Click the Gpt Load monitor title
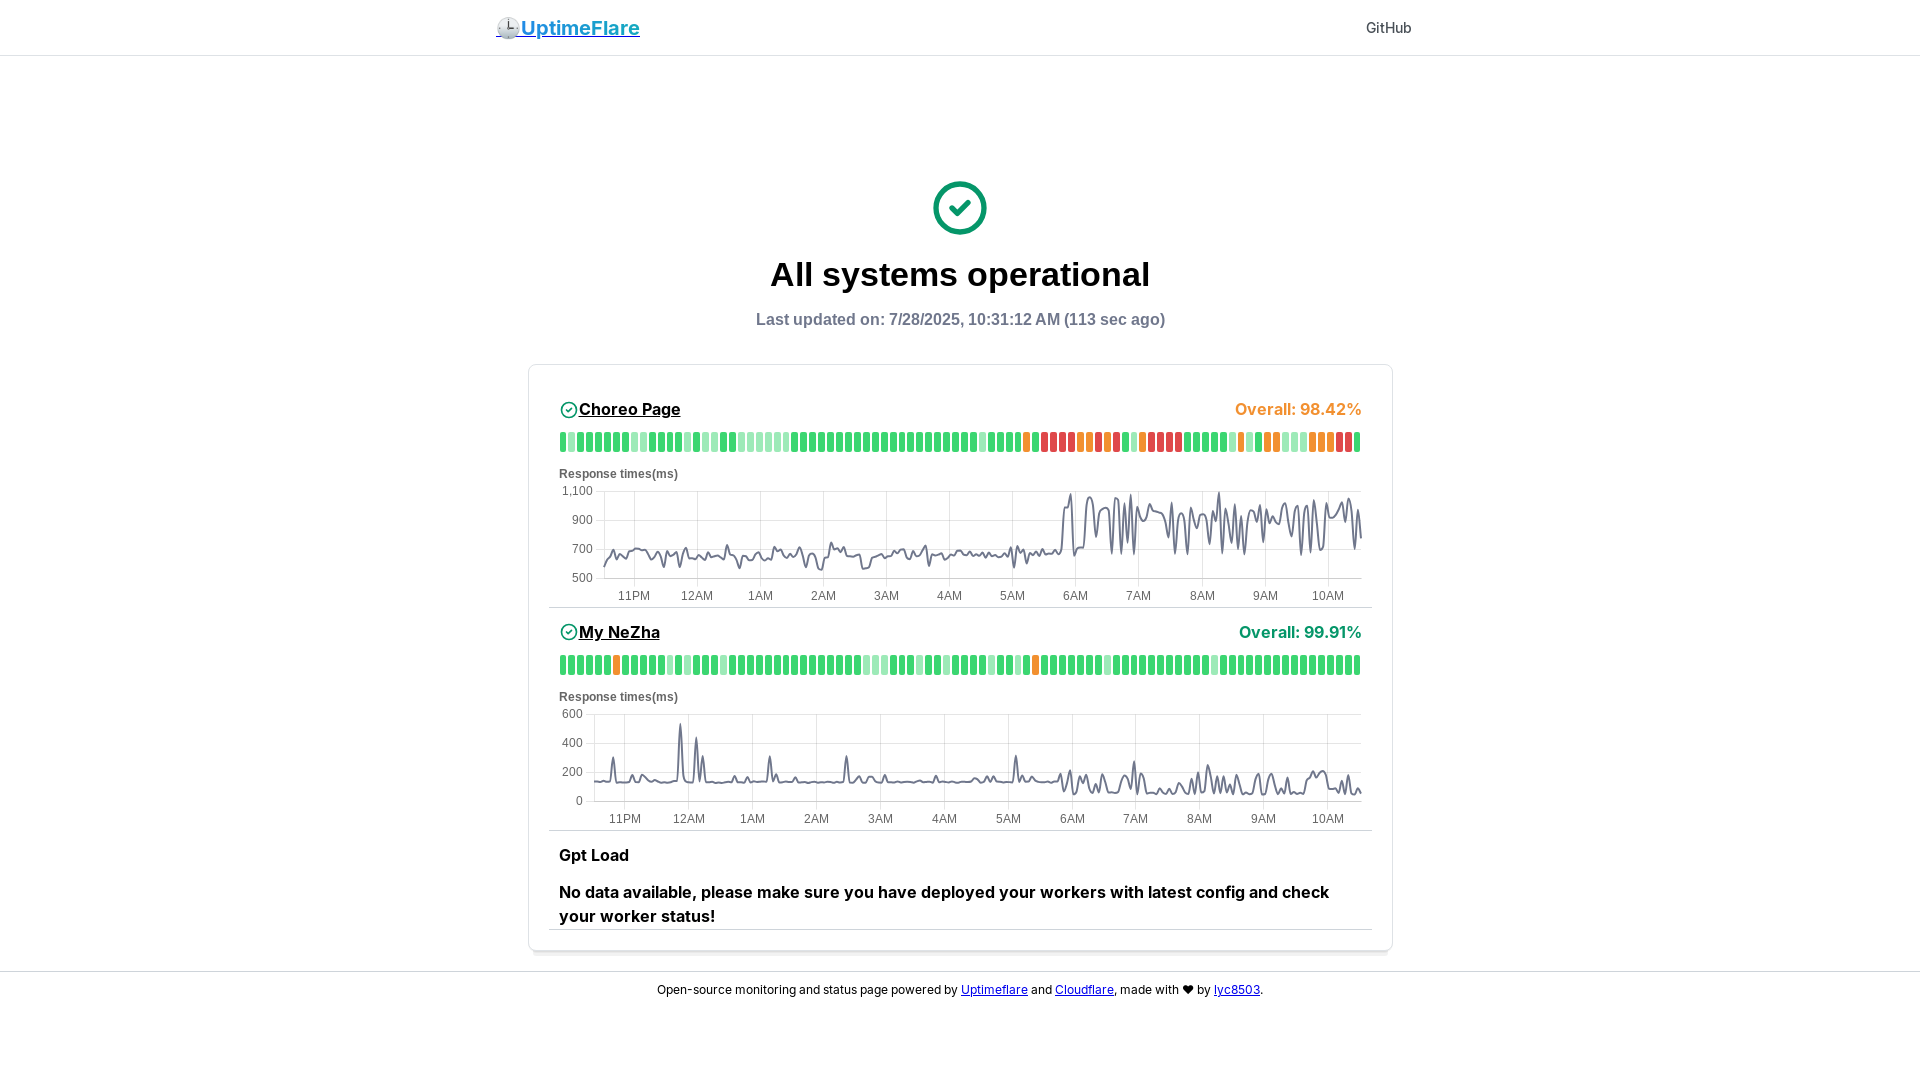This screenshot has height=1080, width=1920. pyautogui.click(x=594, y=855)
